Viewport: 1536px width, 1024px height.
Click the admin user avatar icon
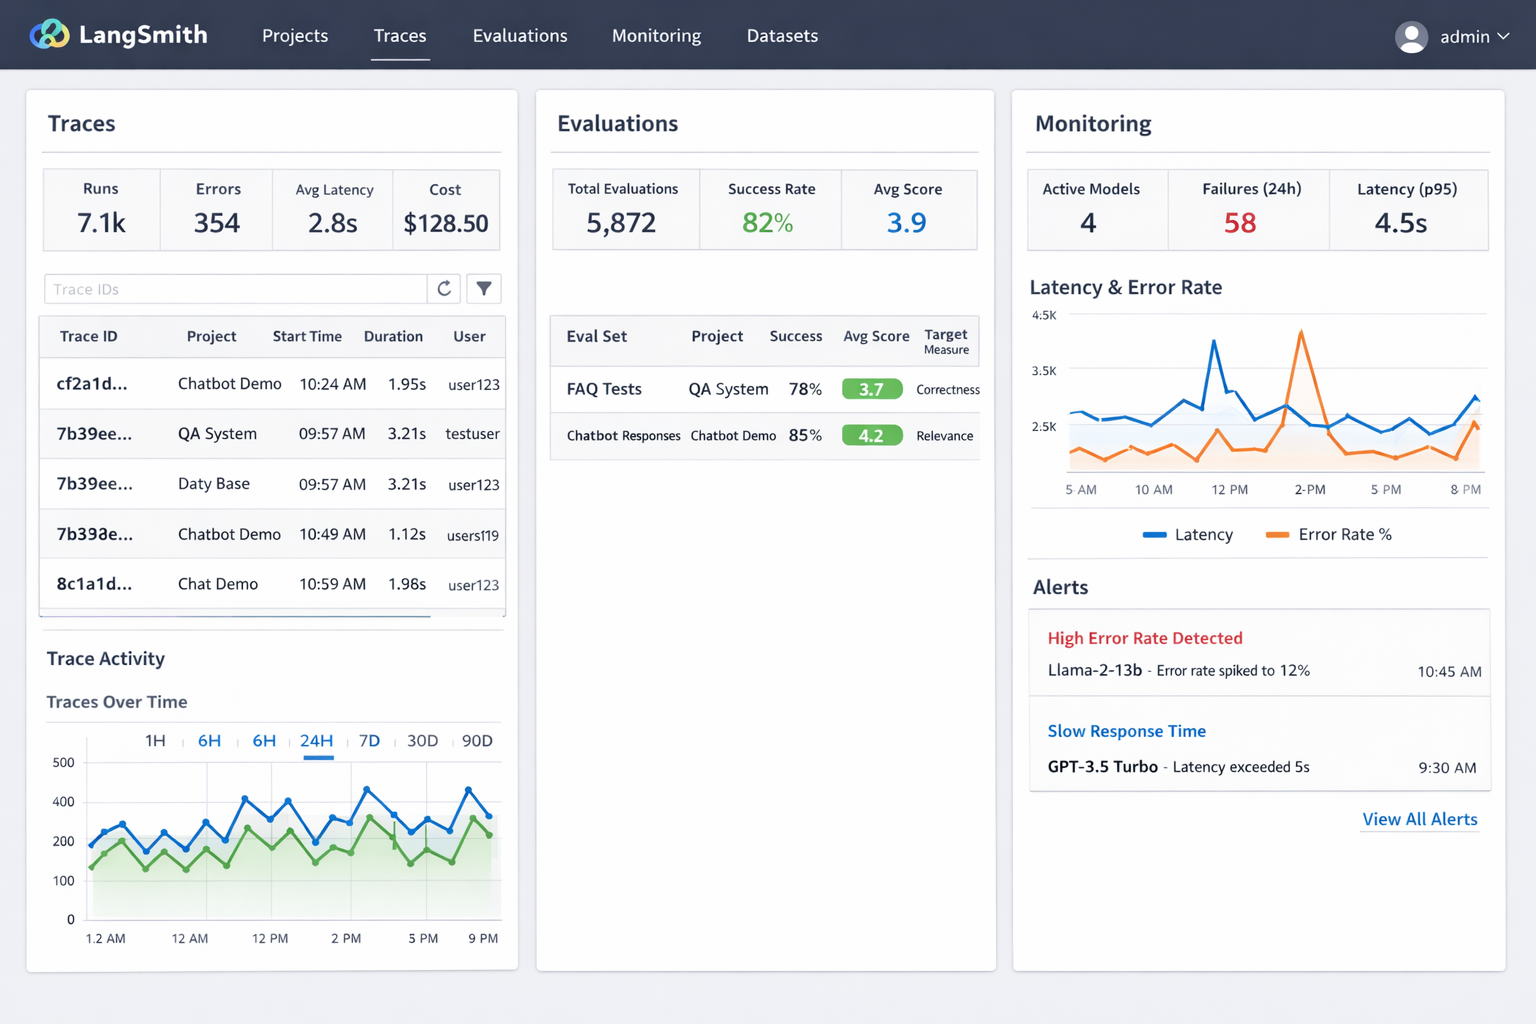[1411, 37]
